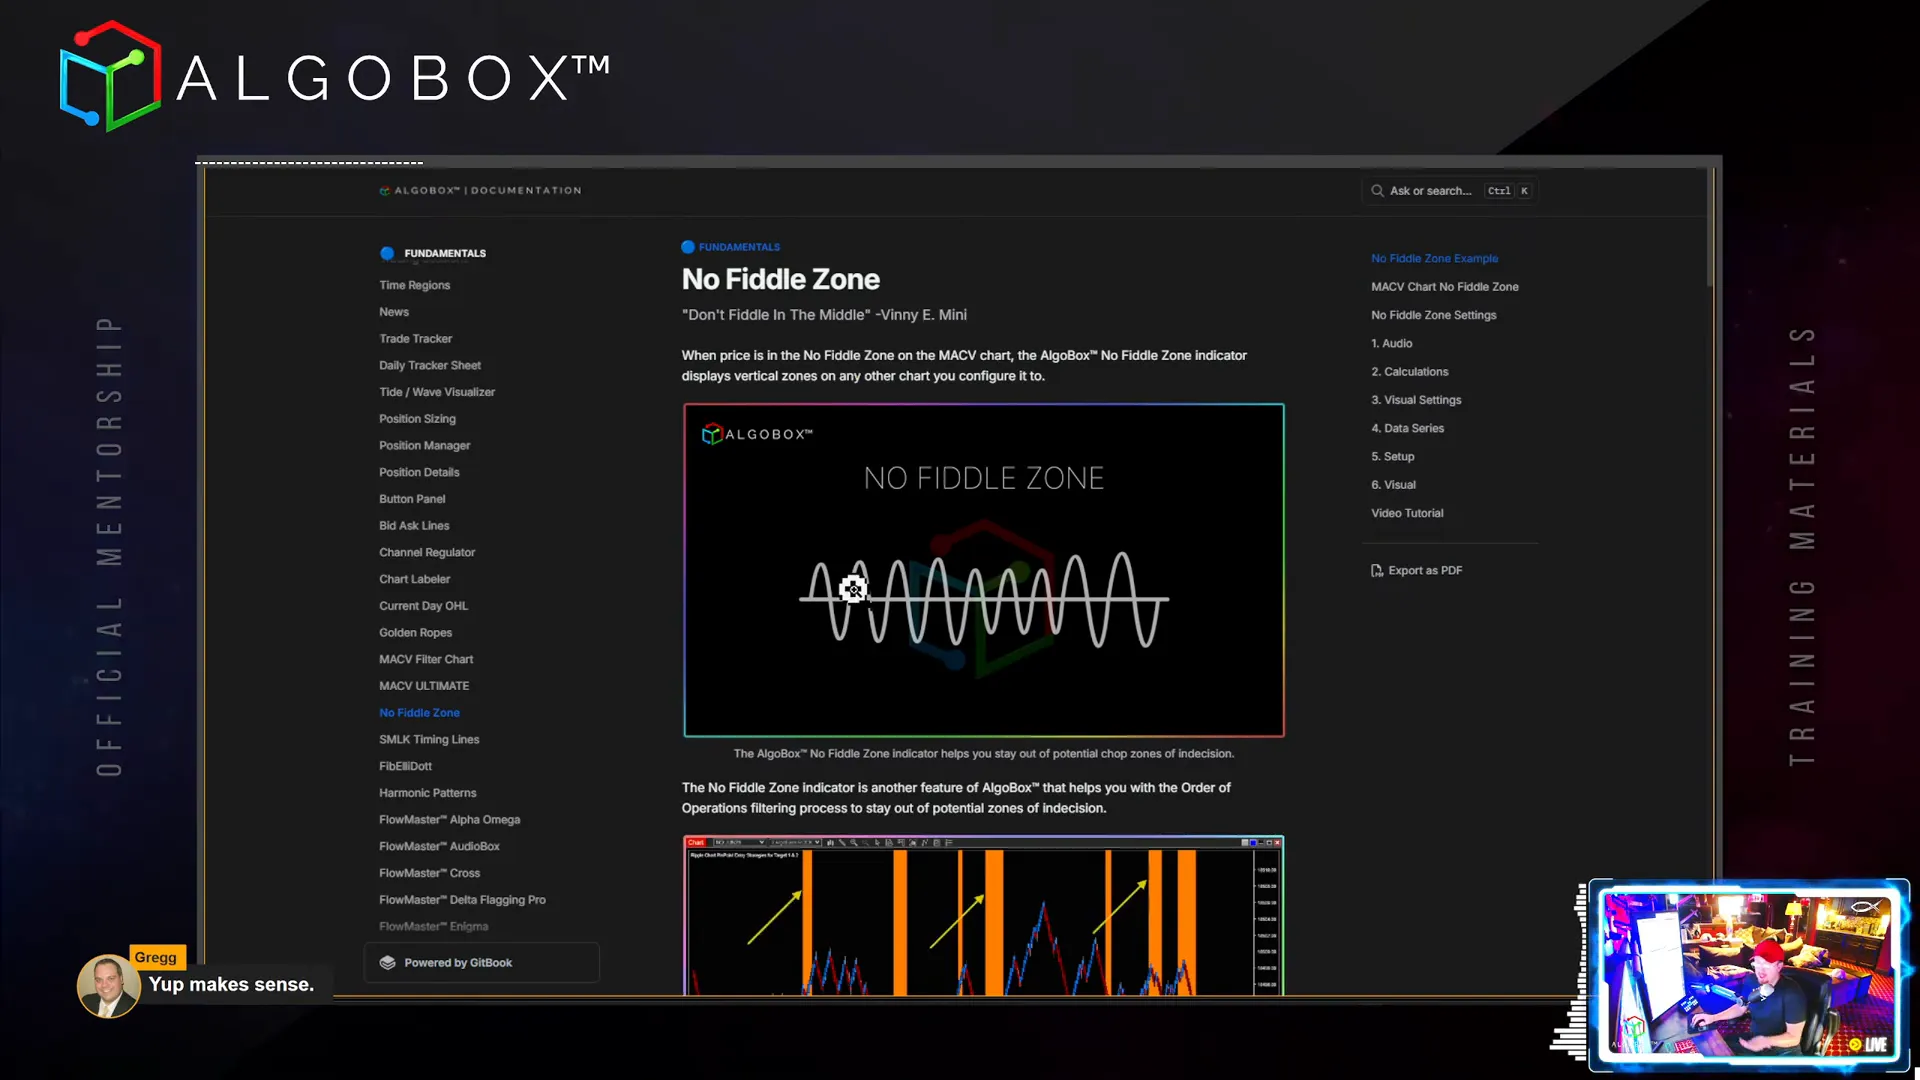Jump to 5. Setup section
Screen dimensions: 1920x1080
(x=1392, y=457)
